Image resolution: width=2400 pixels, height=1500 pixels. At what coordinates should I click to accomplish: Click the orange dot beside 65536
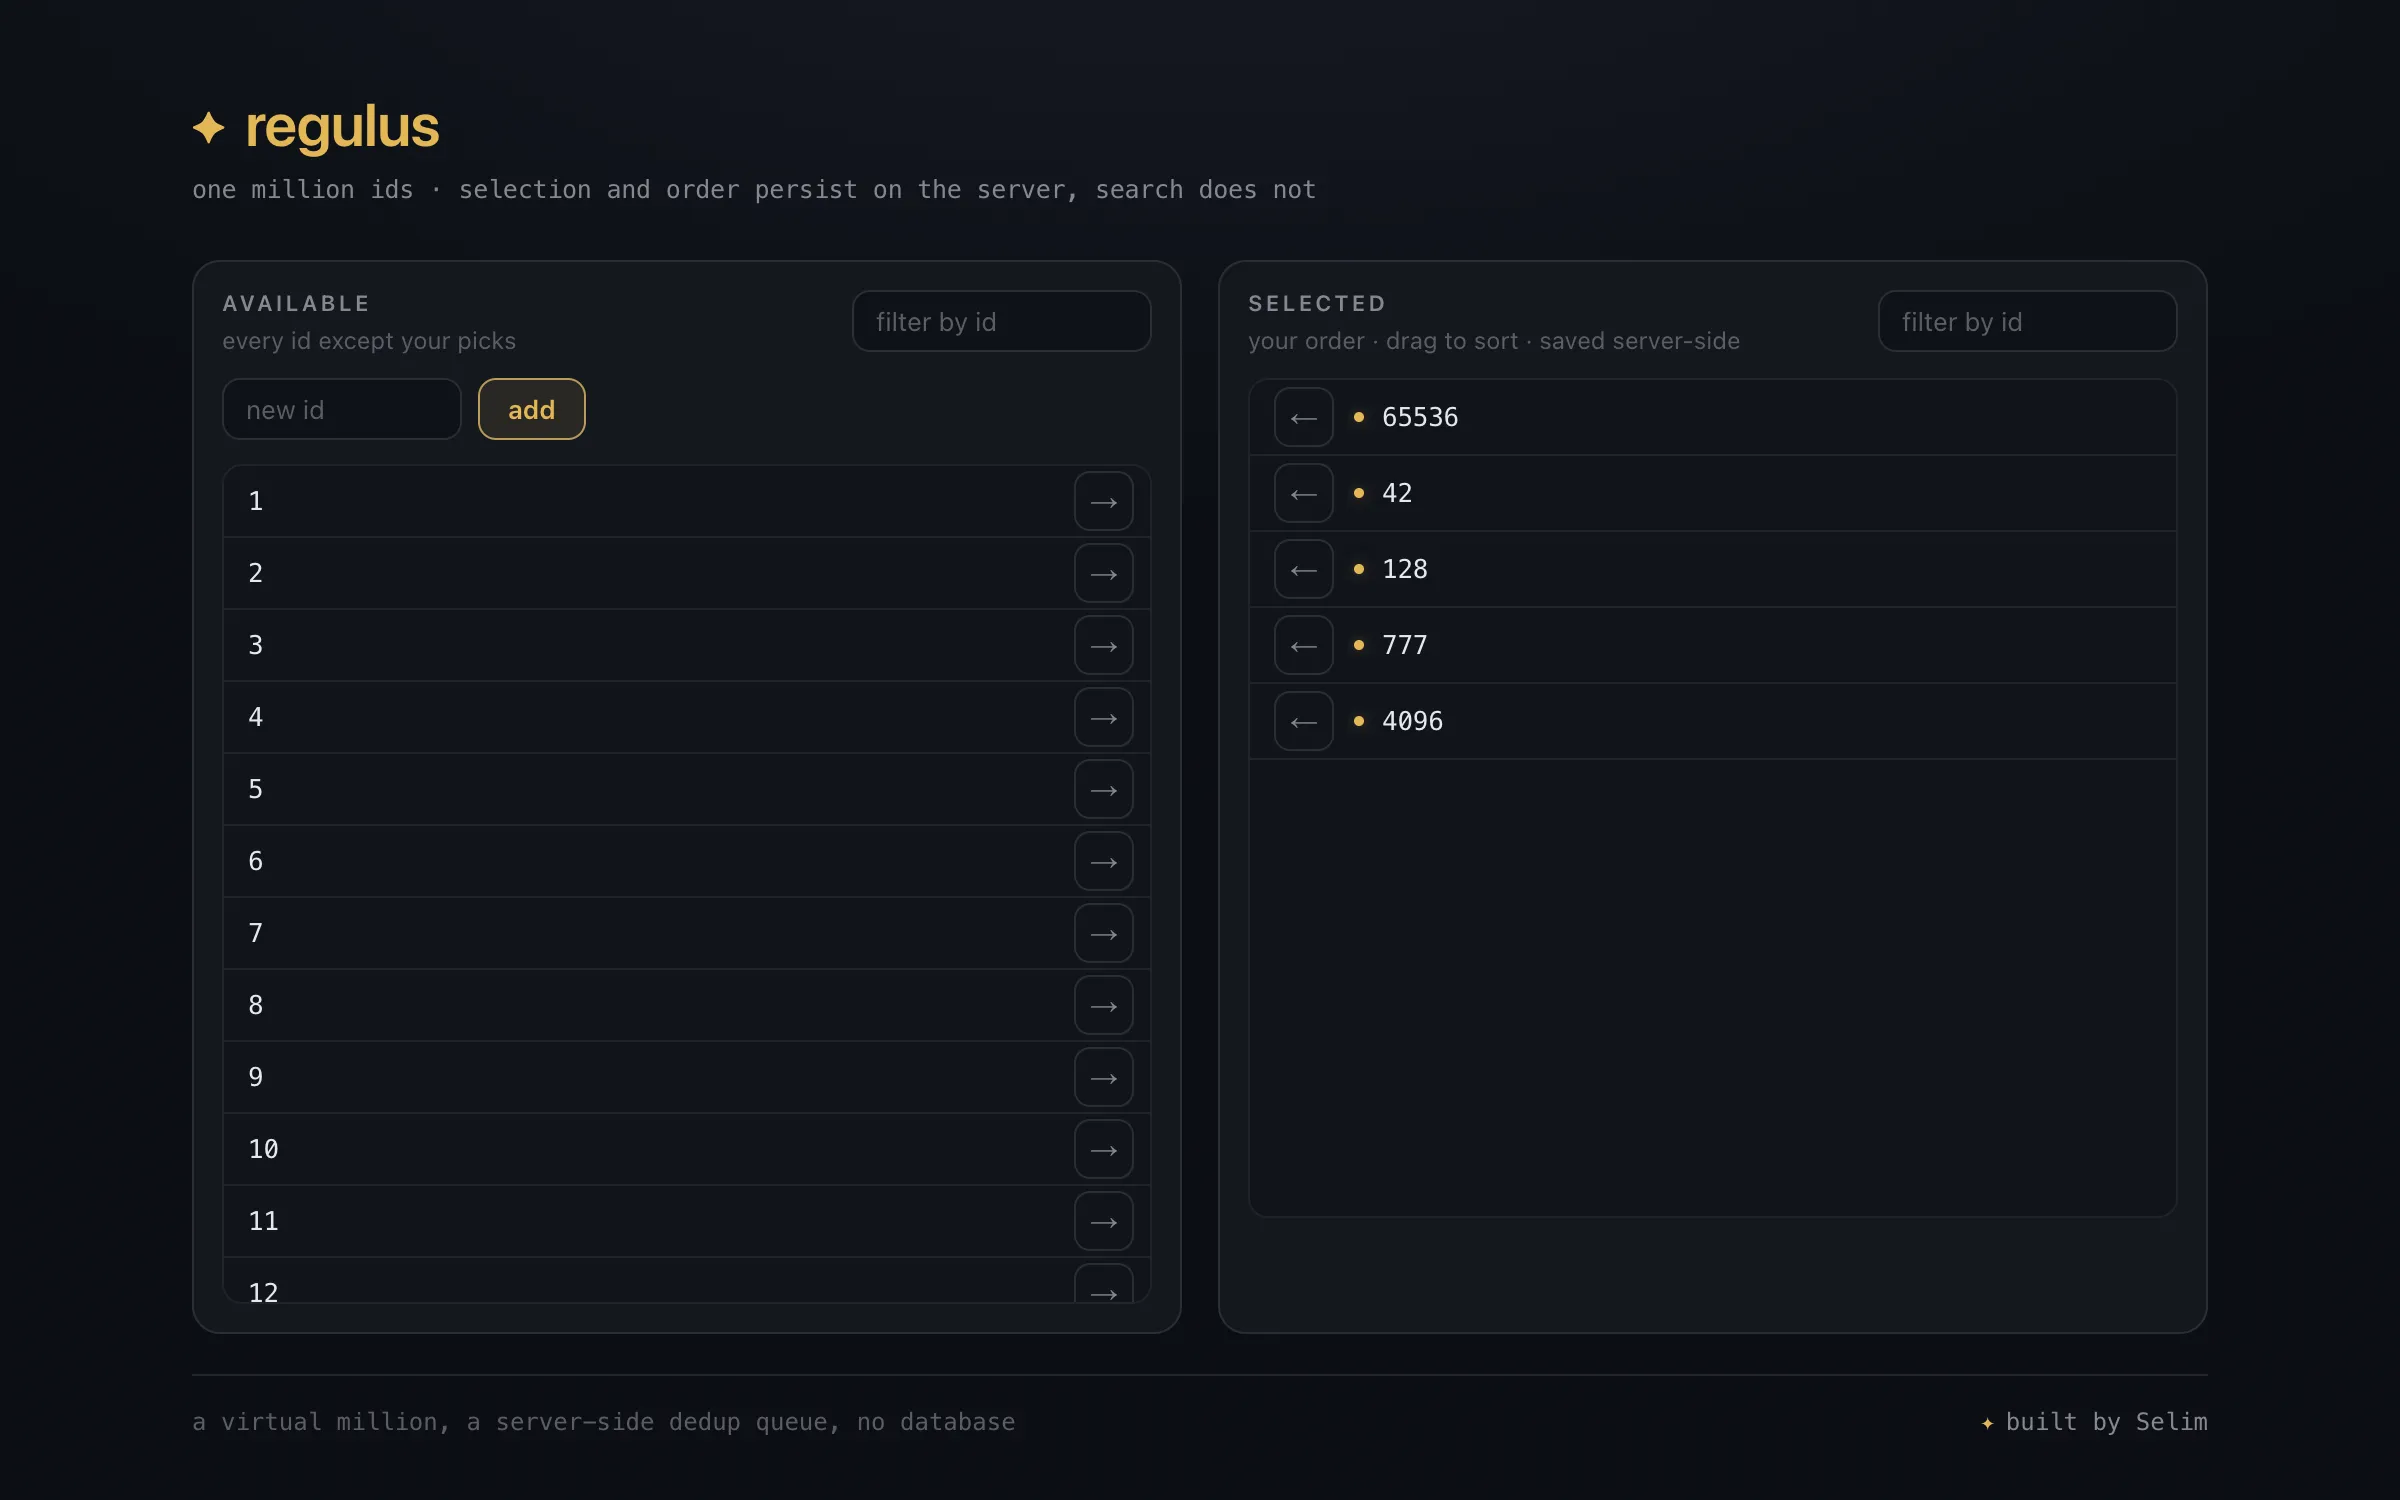pyautogui.click(x=1358, y=417)
